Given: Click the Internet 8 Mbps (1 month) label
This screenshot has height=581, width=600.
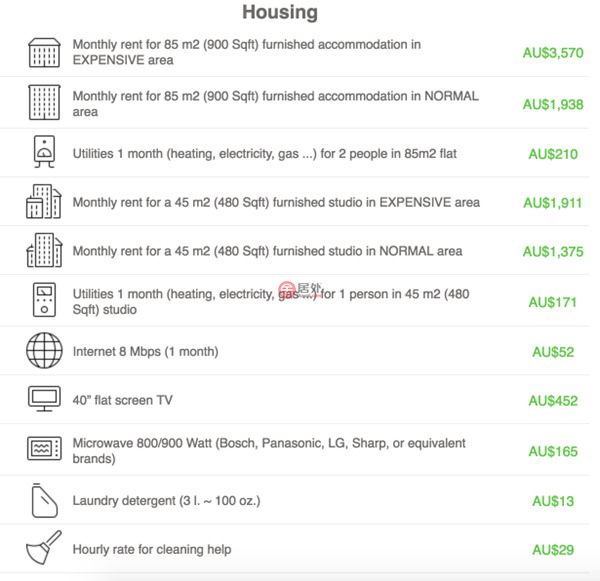Looking at the screenshot, I should coord(146,352).
